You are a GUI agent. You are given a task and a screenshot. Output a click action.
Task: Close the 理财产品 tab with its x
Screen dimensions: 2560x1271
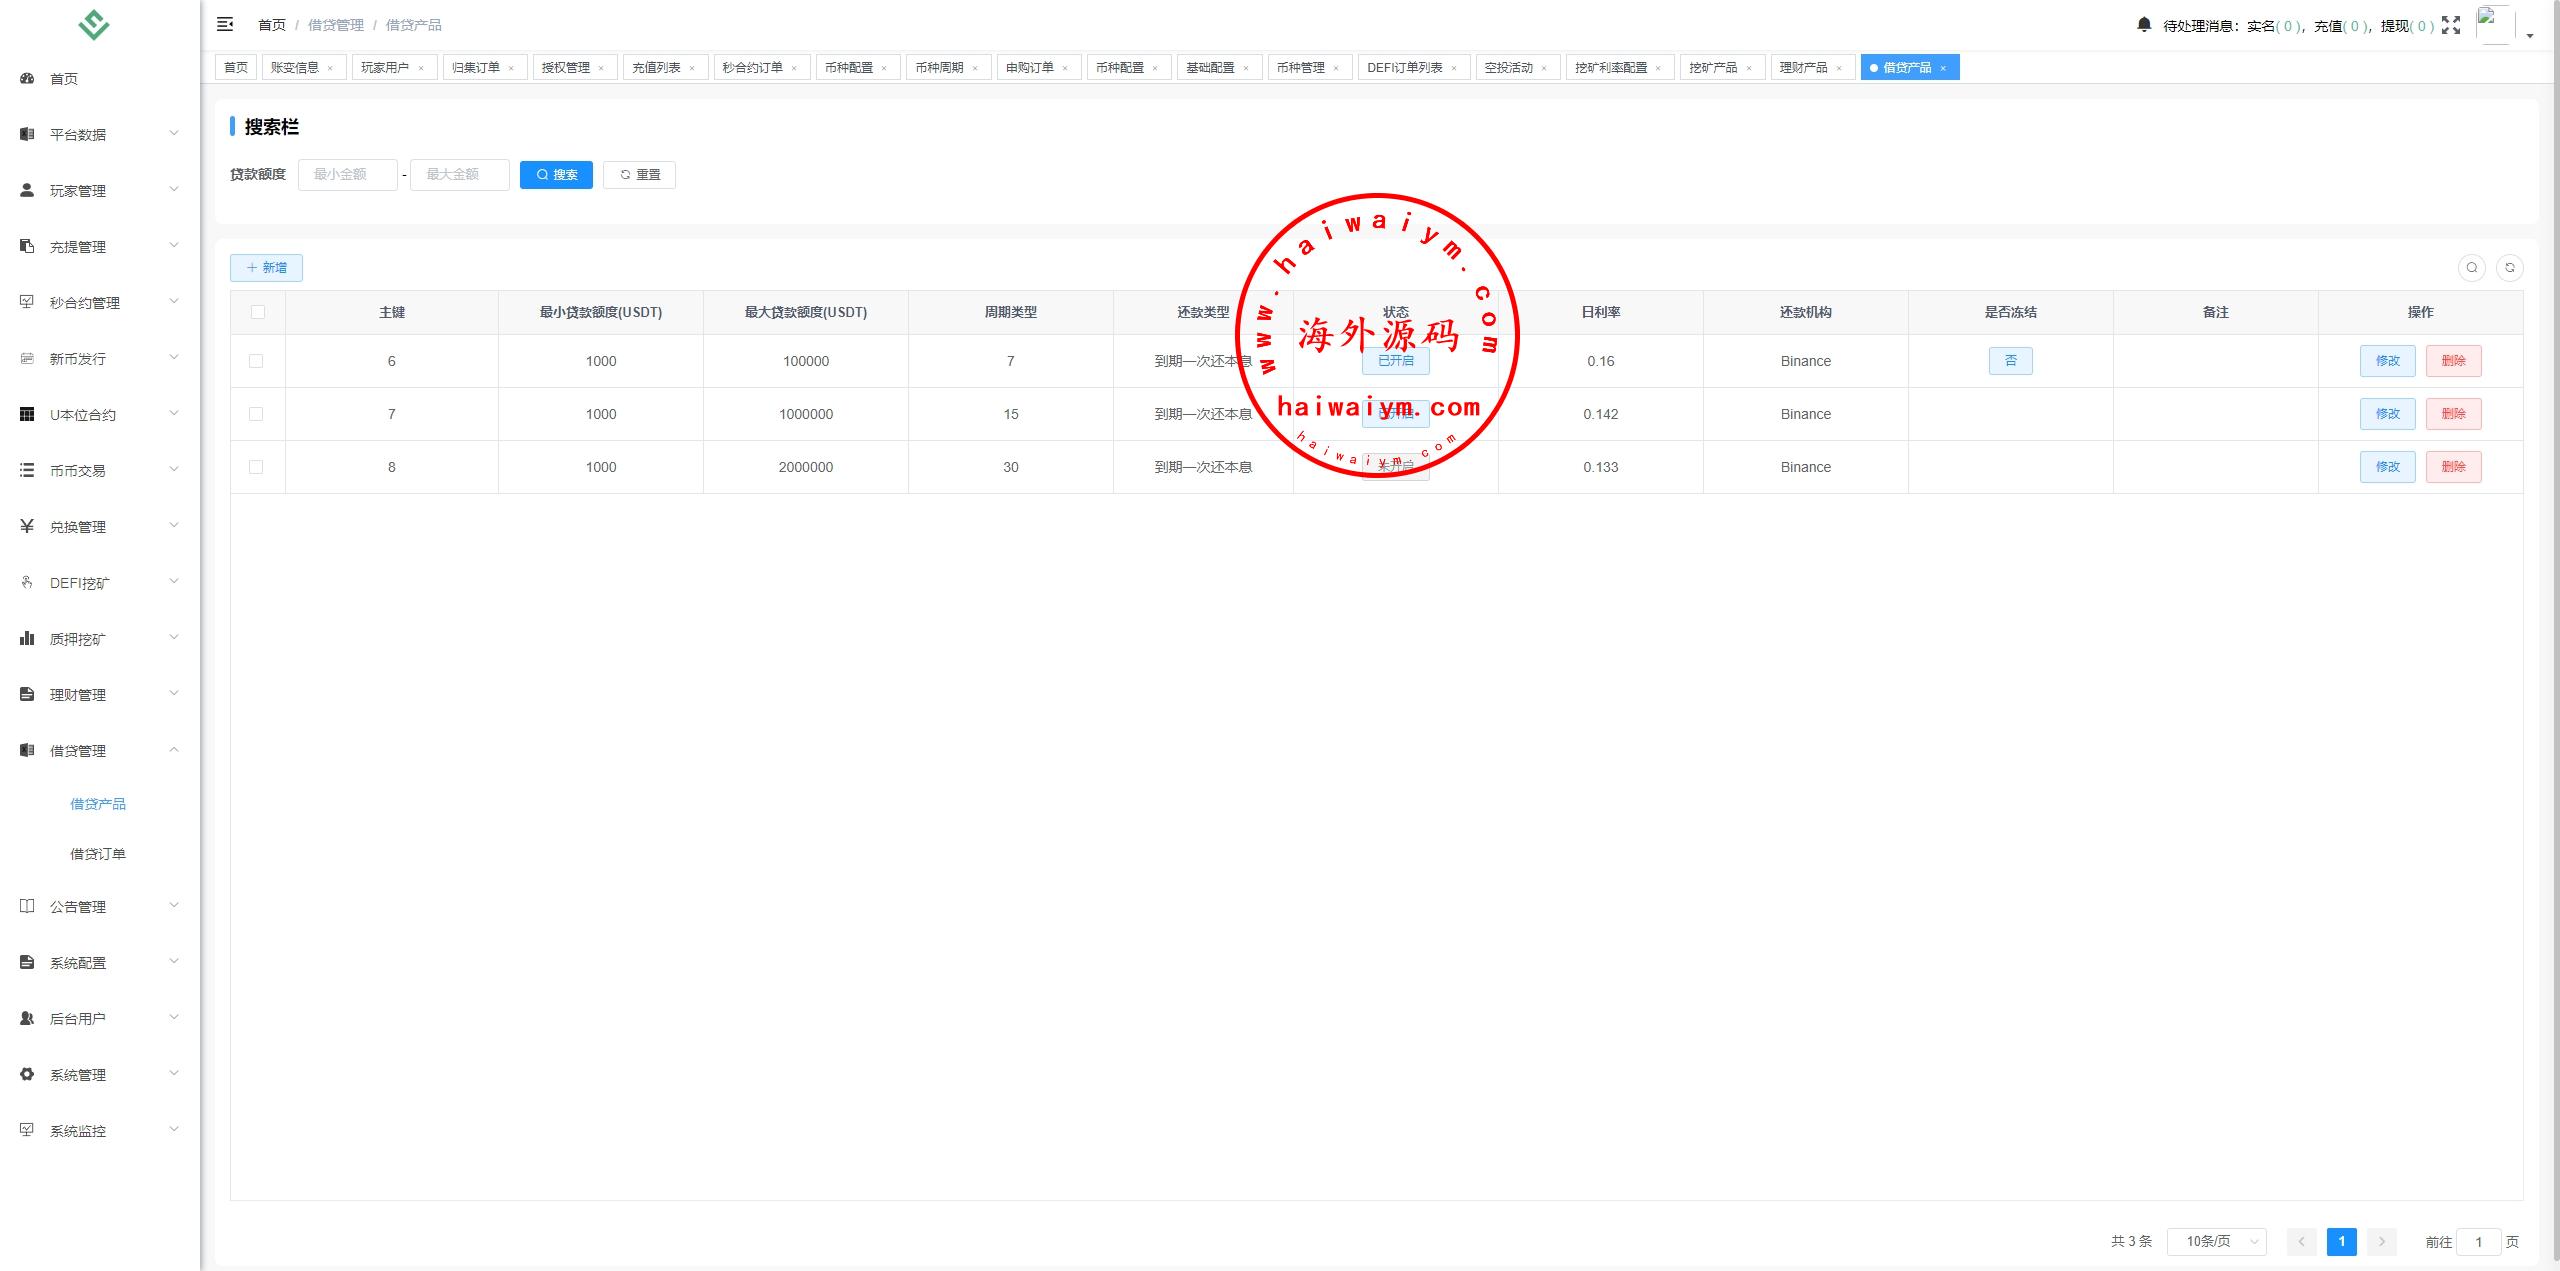(1838, 68)
